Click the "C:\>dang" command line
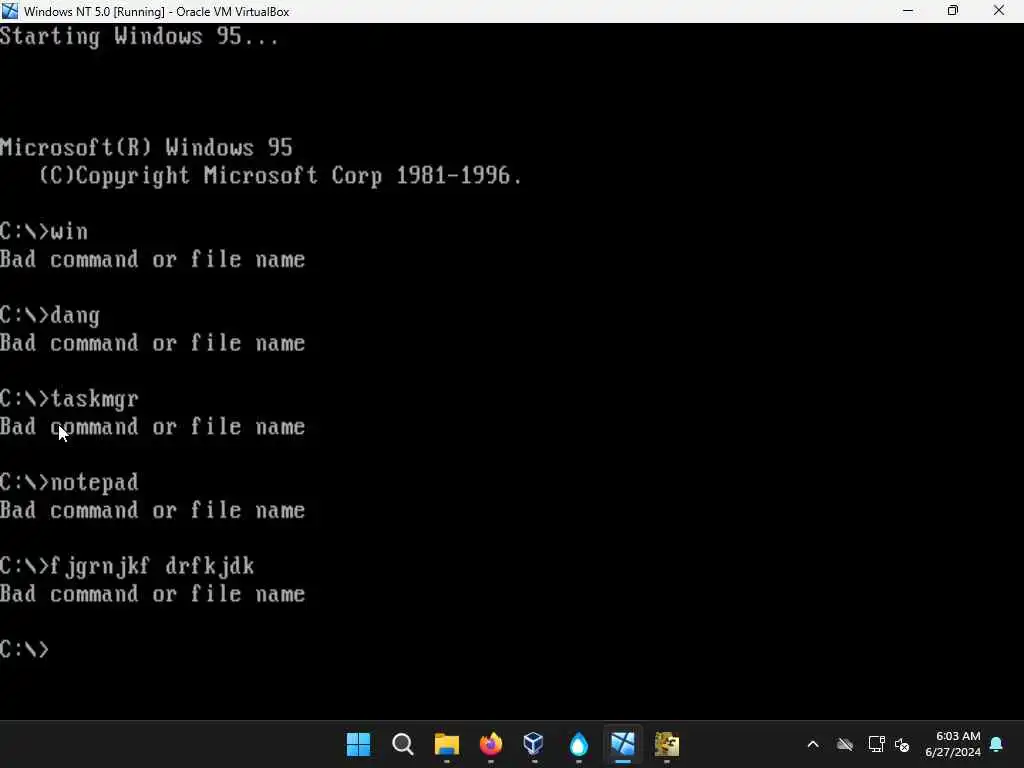This screenshot has height=768, width=1024. pos(50,315)
